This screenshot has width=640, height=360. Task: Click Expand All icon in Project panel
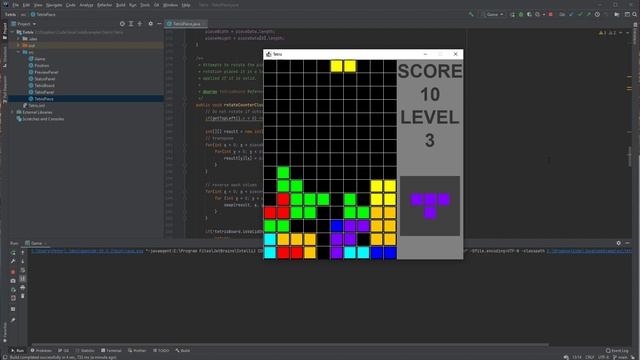[x=131, y=24]
